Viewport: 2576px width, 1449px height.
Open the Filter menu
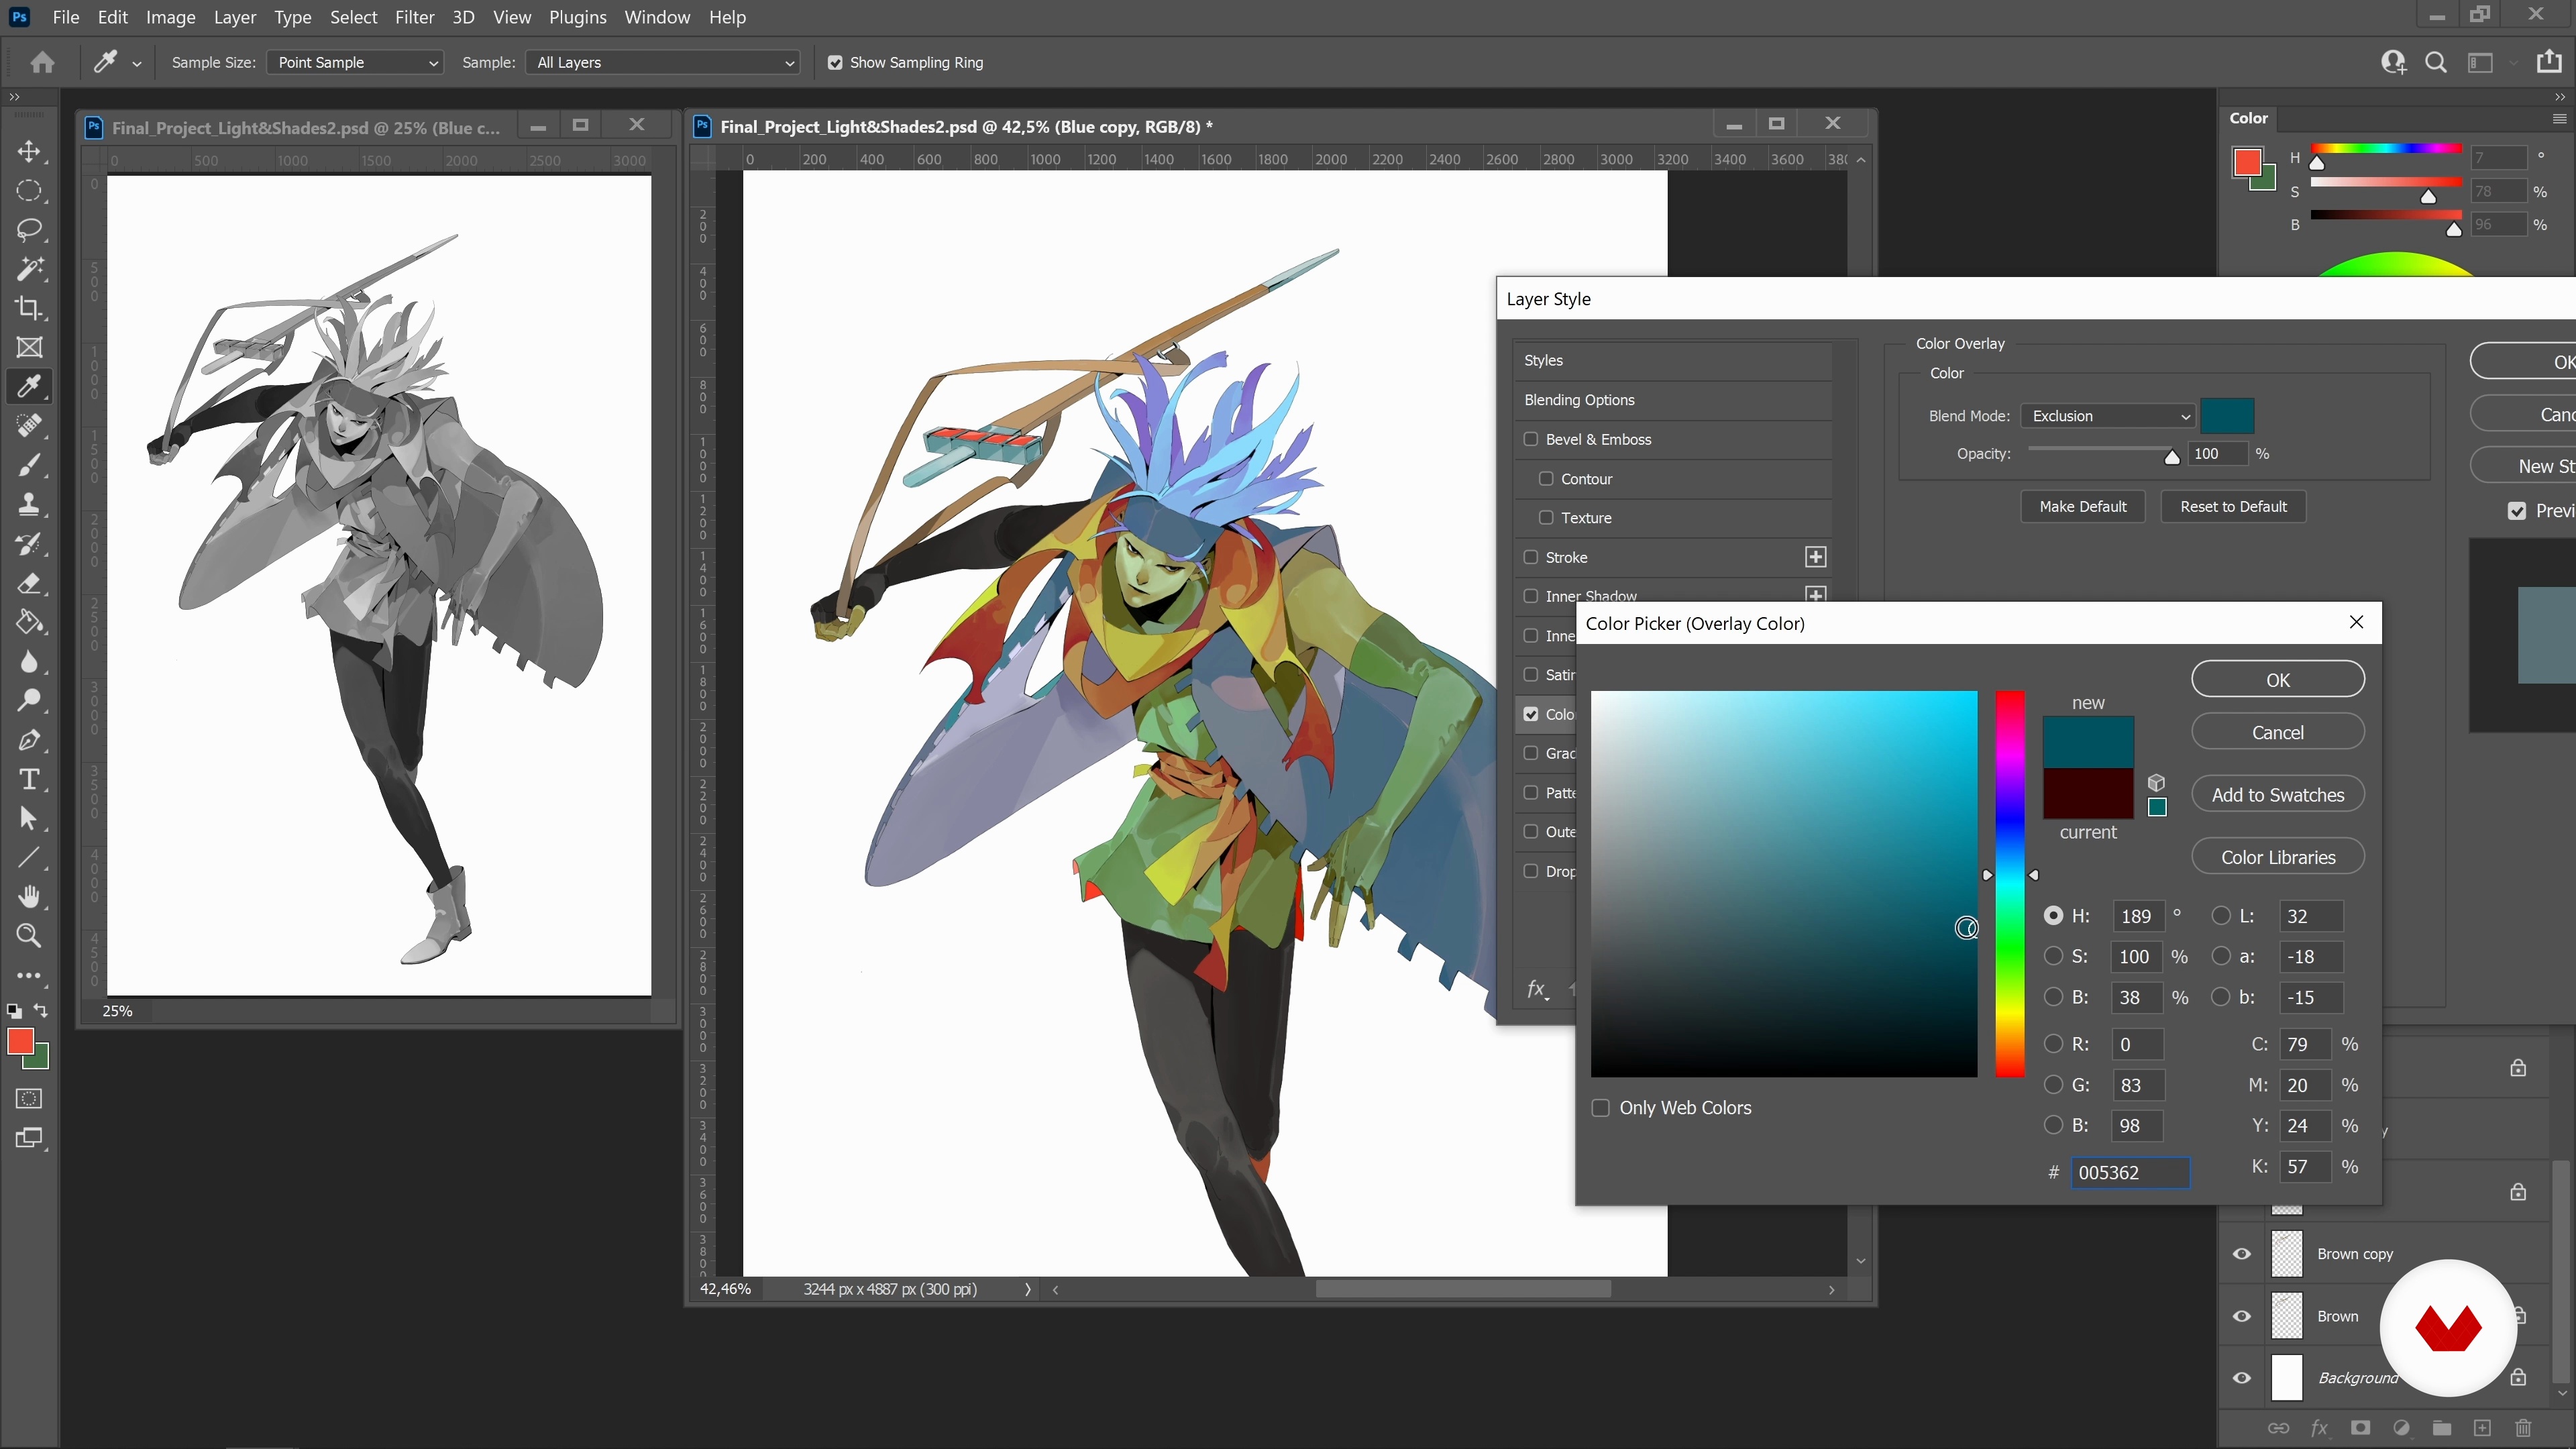point(414,17)
